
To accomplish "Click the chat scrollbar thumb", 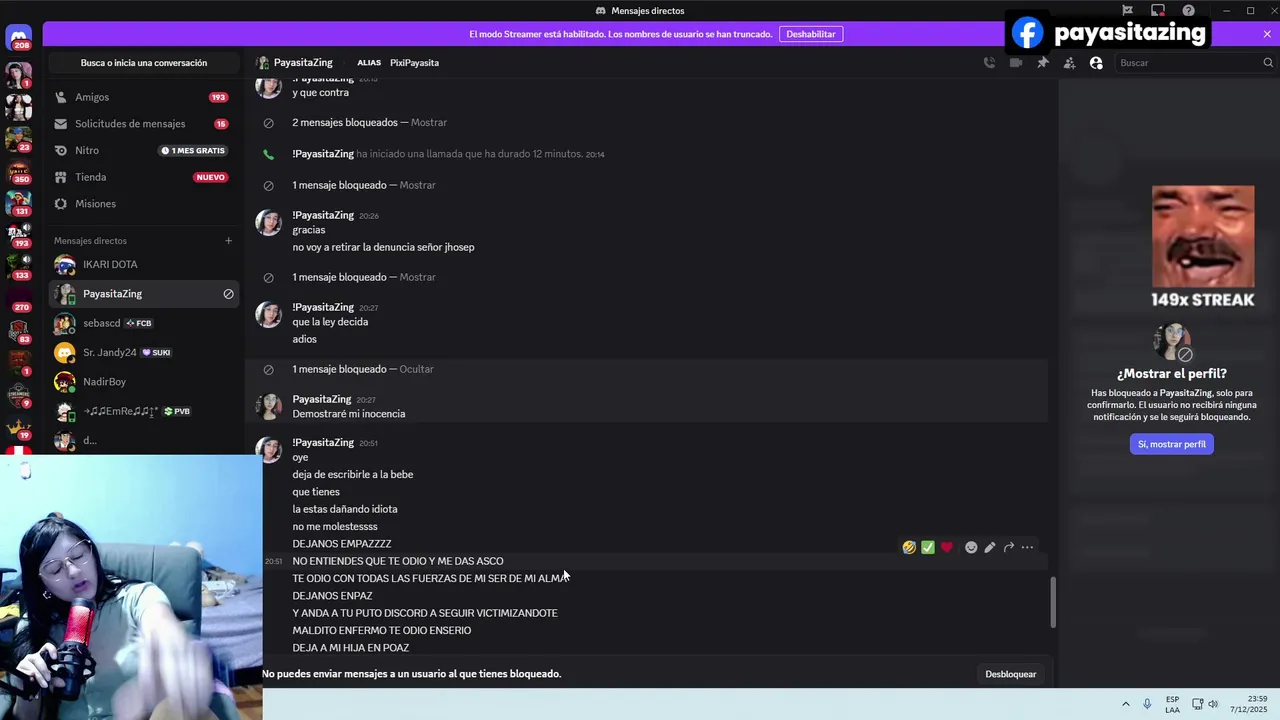I will (1052, 603).
